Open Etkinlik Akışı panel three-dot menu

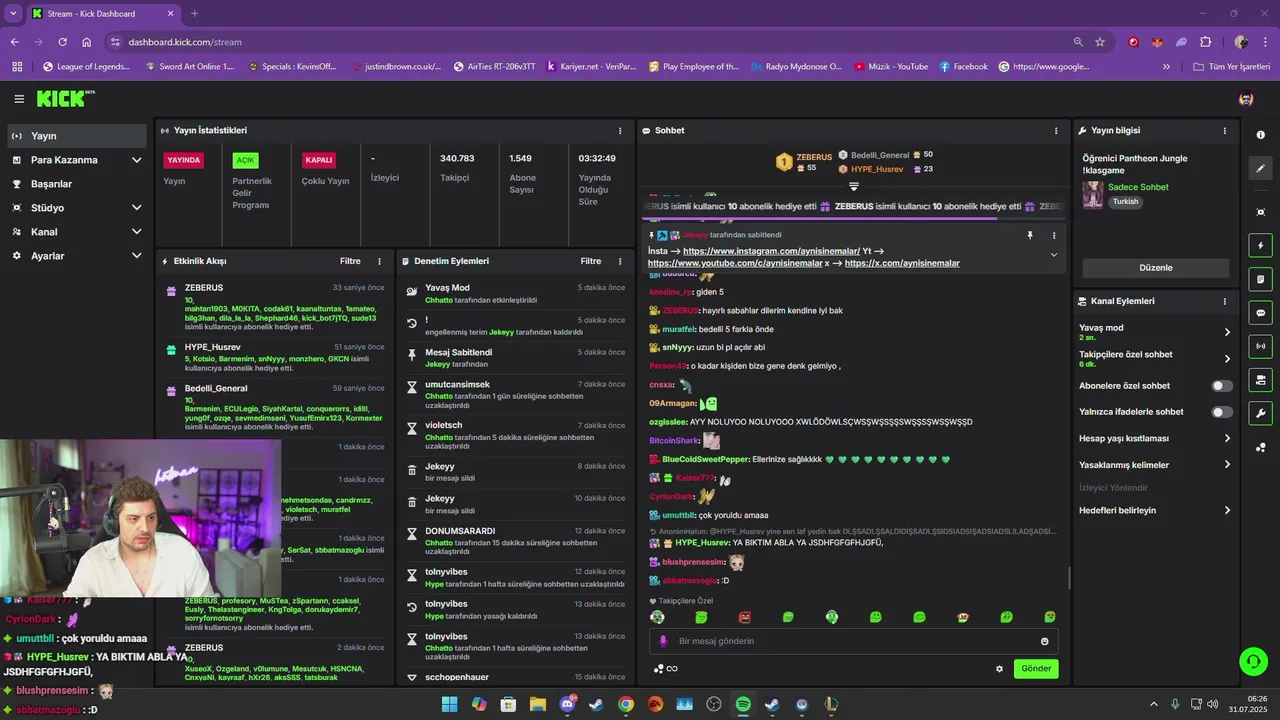379,261
